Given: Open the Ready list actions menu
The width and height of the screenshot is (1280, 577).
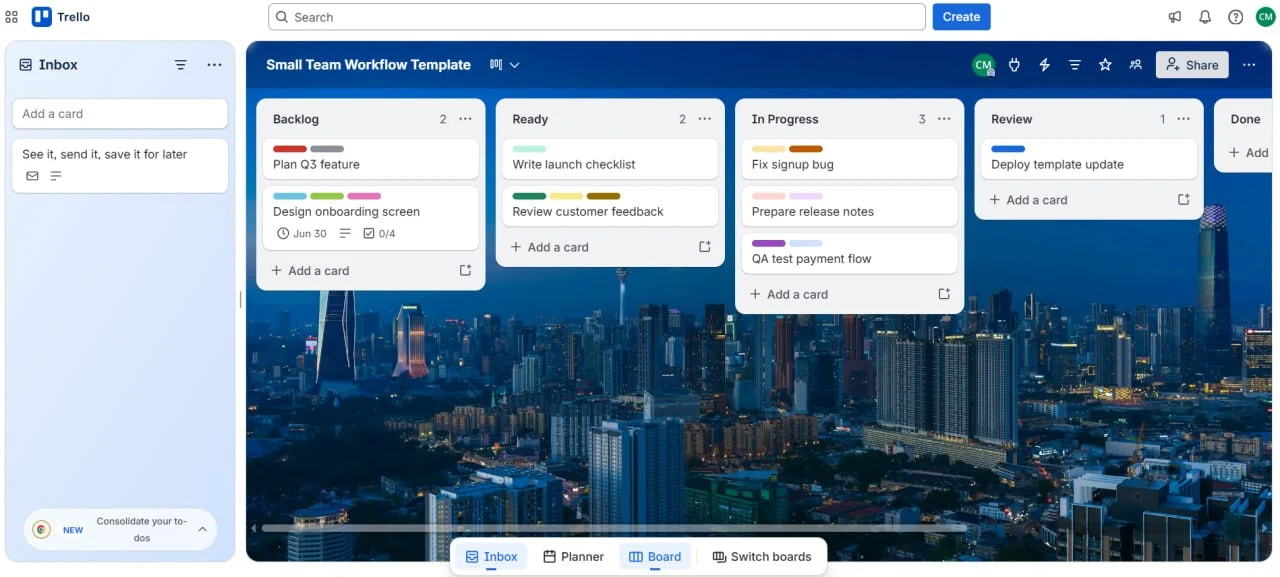Looking at the screenshot, I should click(705, 119).
